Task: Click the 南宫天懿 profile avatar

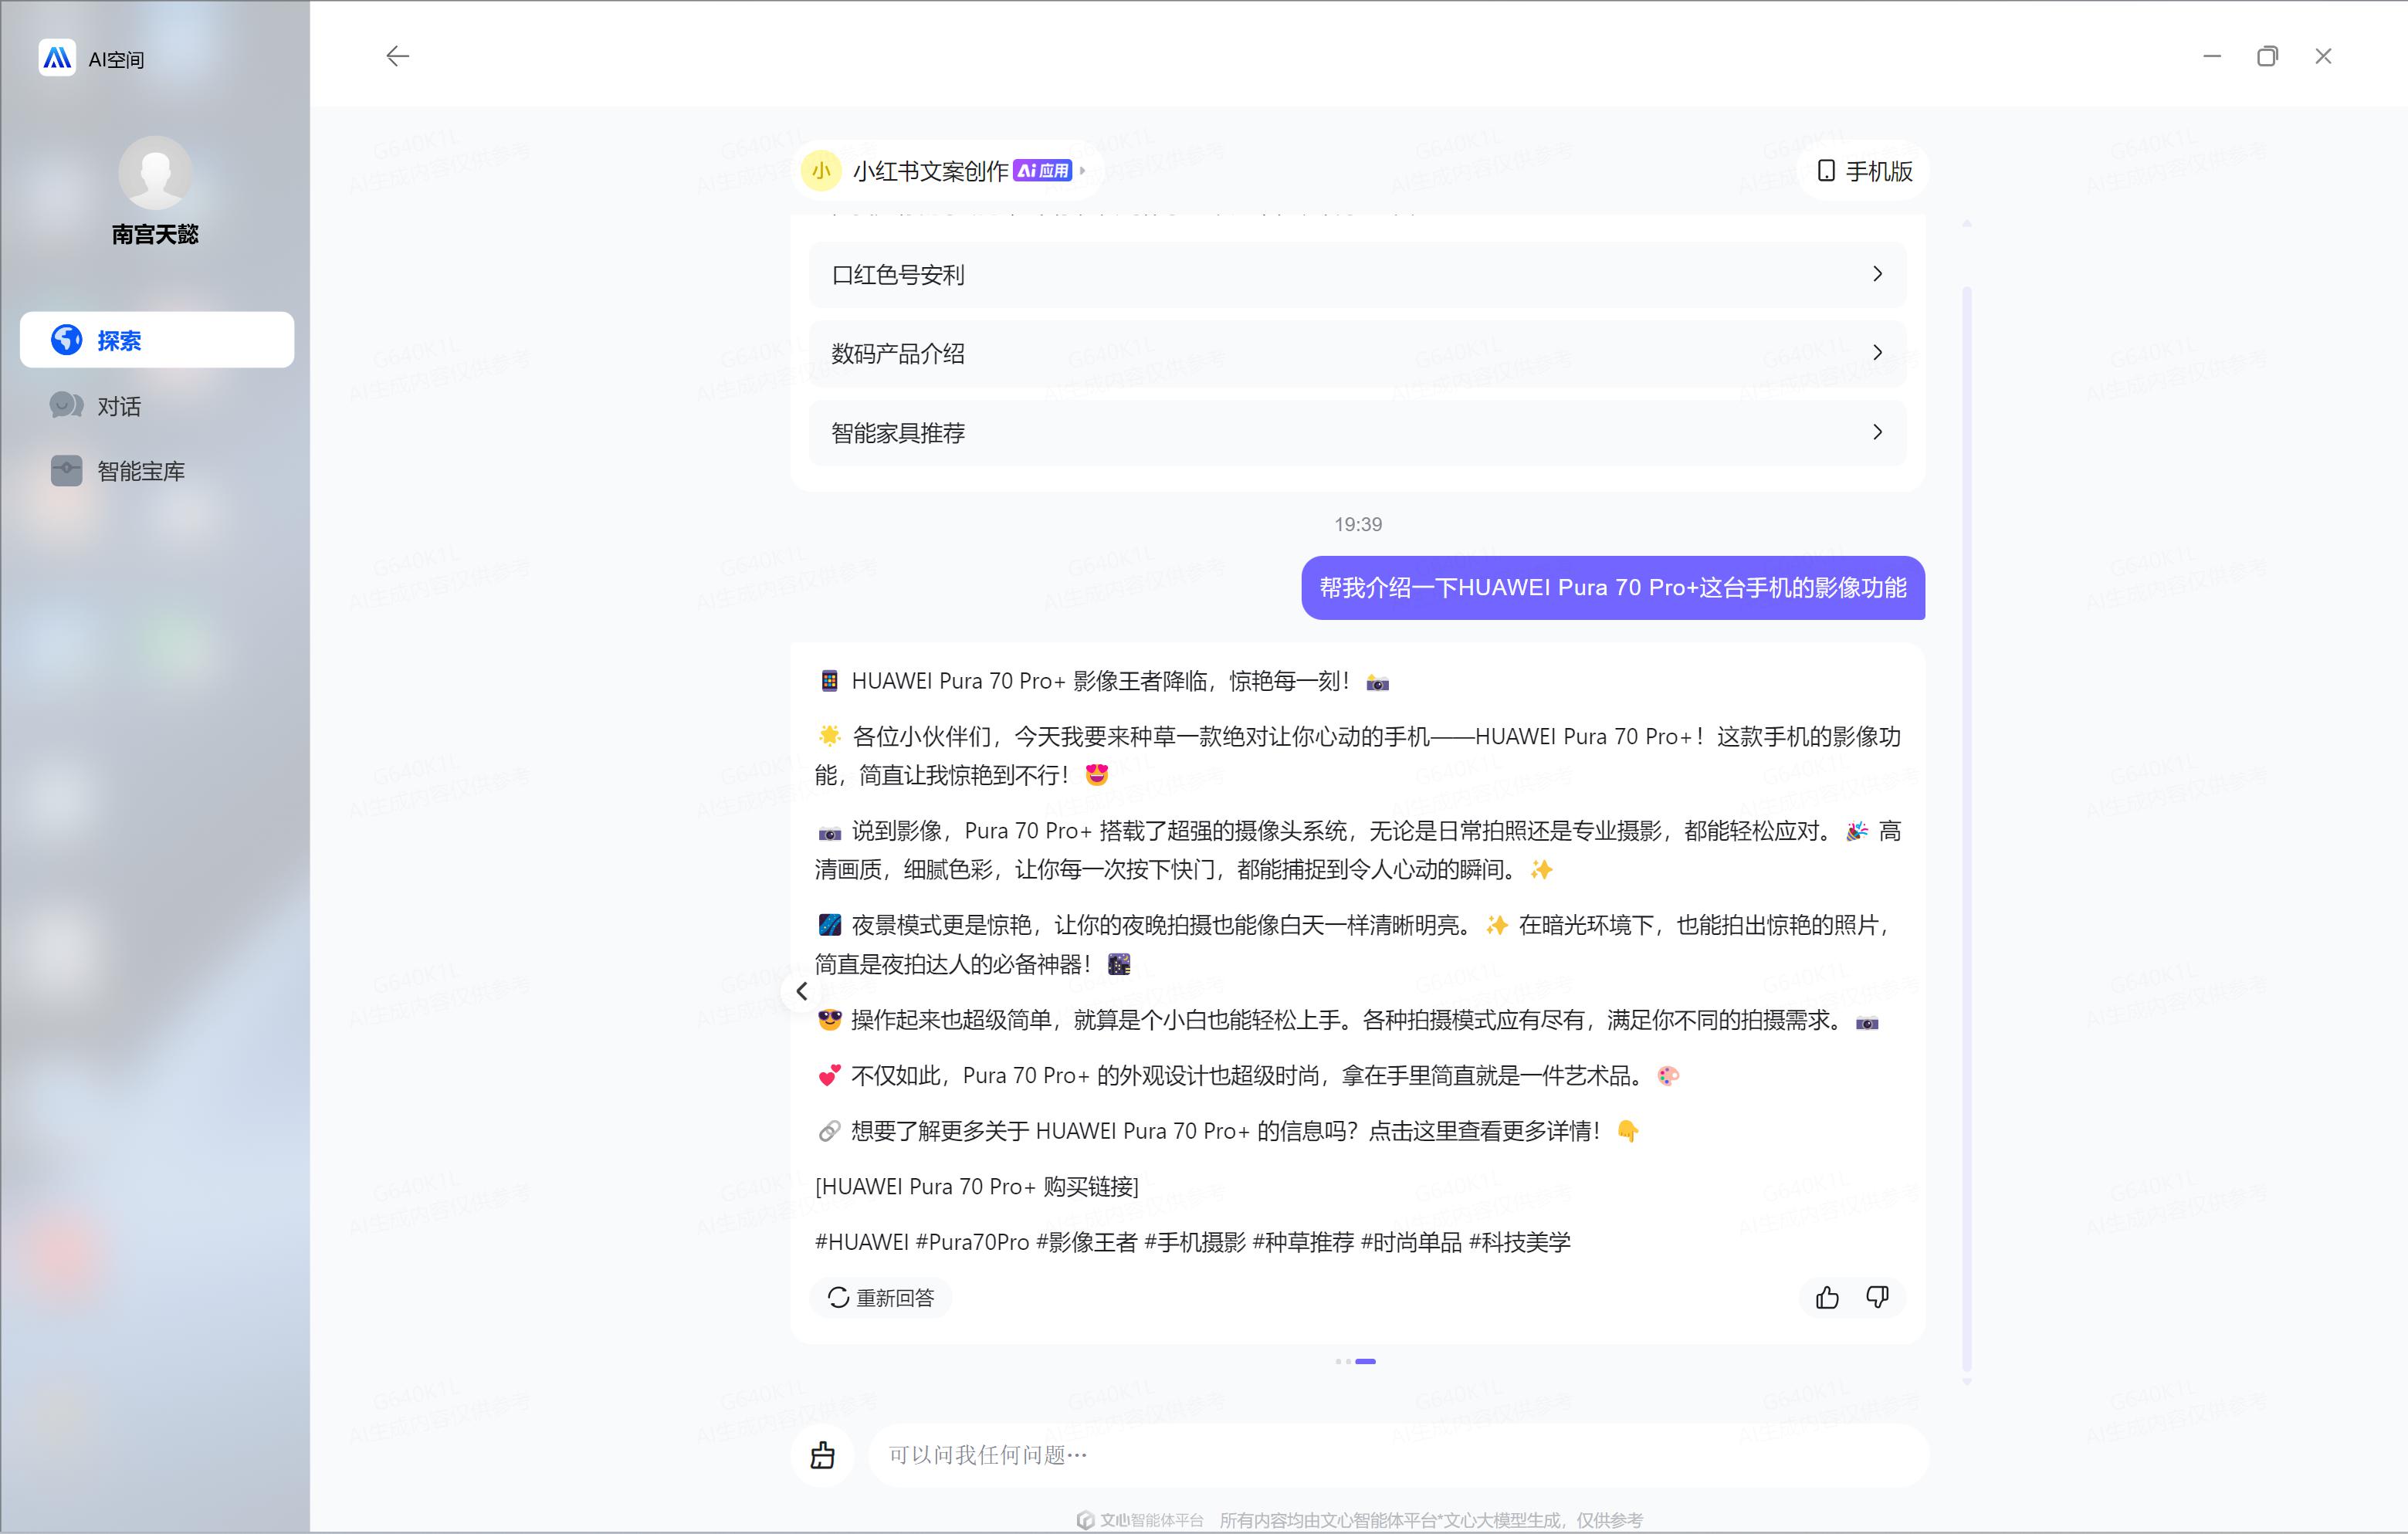Action: (155, 172)
